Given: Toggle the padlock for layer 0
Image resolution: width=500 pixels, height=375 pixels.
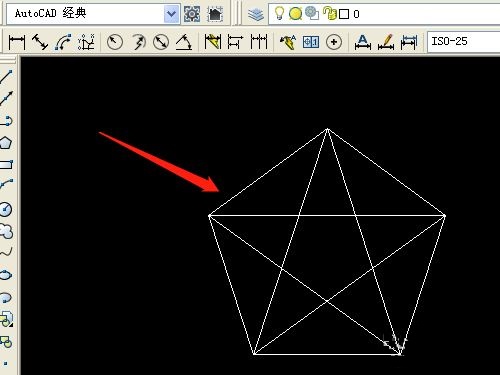Looking at the screenshot, I should (x=330, y=14).
